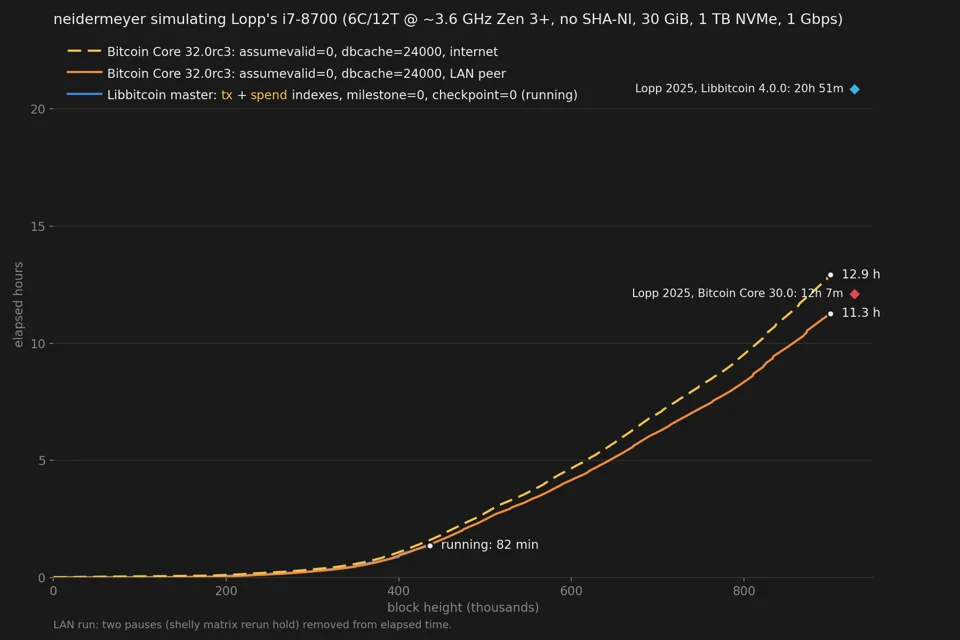Click the solid orange legend line sample
960x640 pixels.
84,73
